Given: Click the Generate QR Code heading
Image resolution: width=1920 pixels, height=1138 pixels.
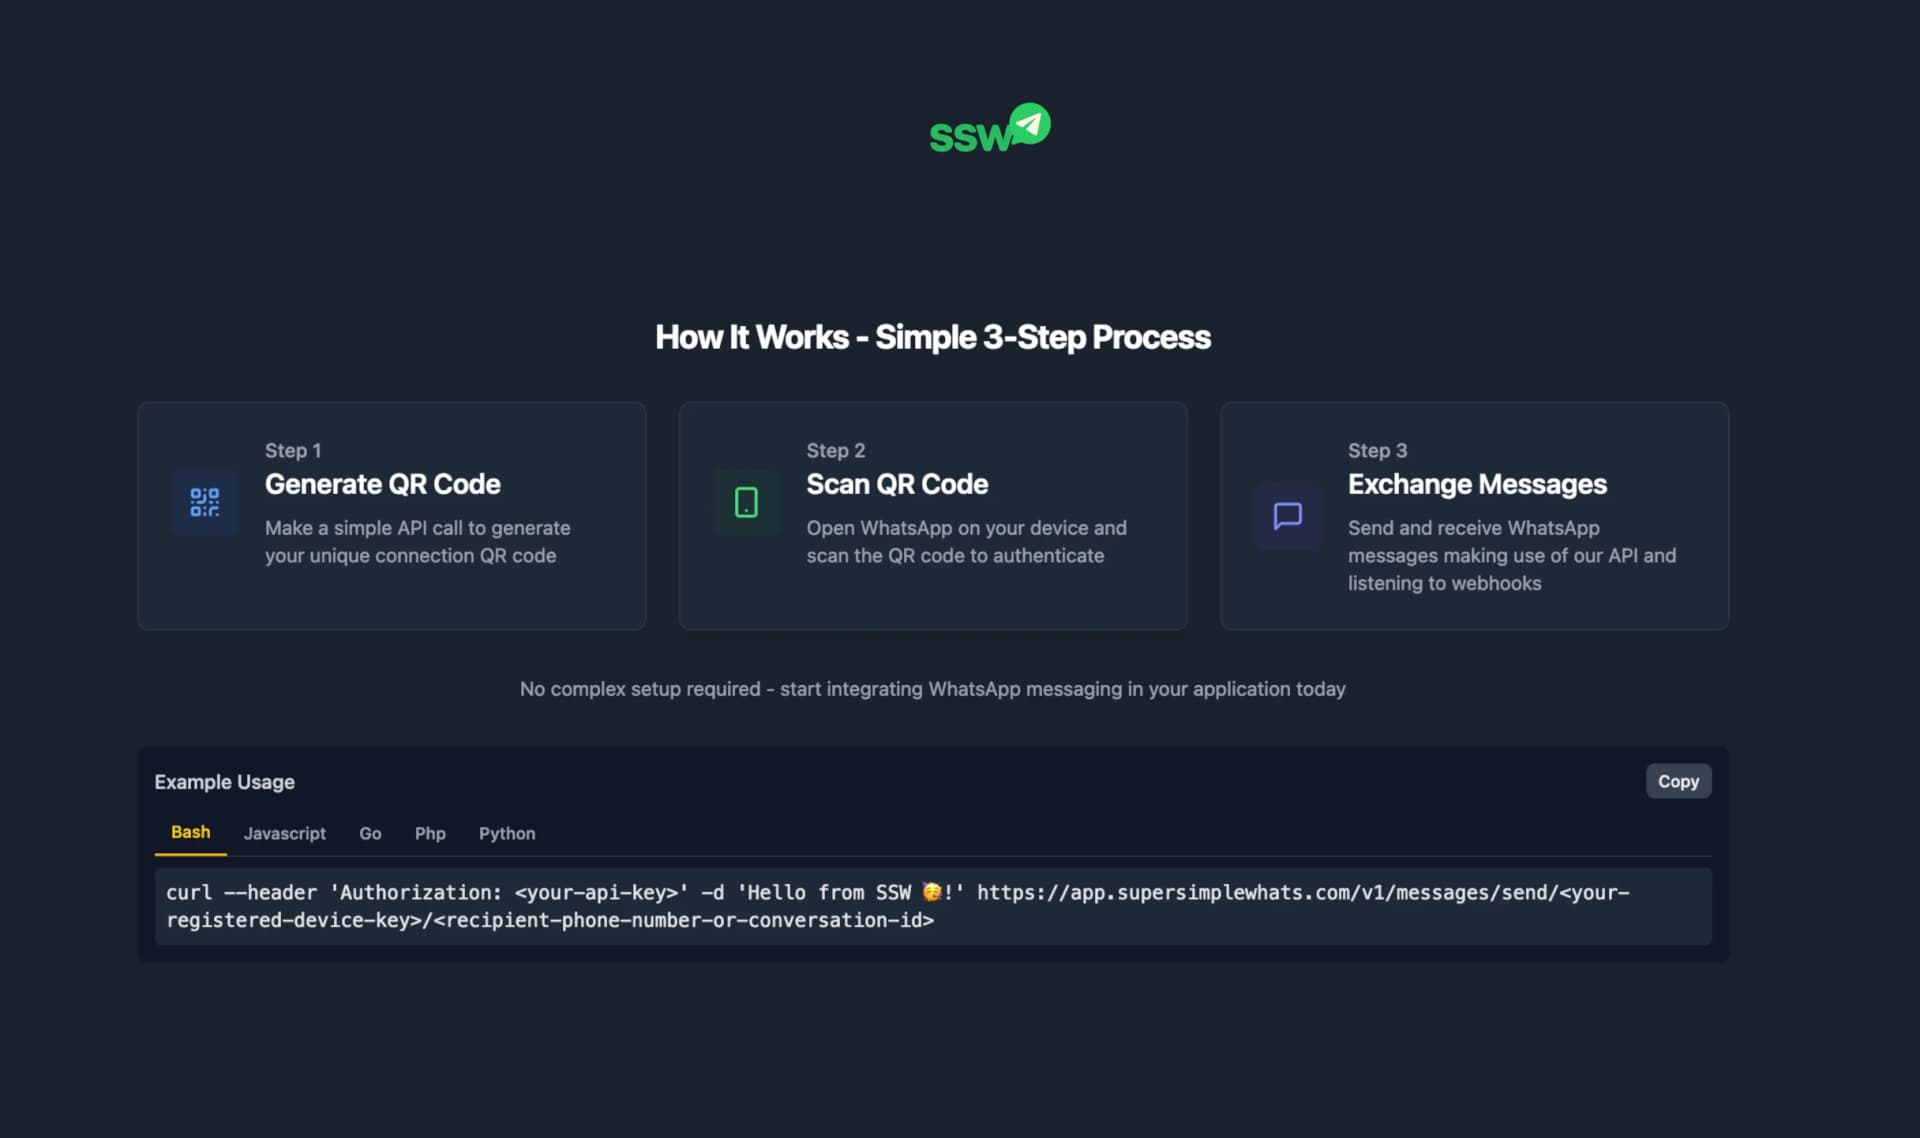Looking at the screenshot, I should click(382, 484).
